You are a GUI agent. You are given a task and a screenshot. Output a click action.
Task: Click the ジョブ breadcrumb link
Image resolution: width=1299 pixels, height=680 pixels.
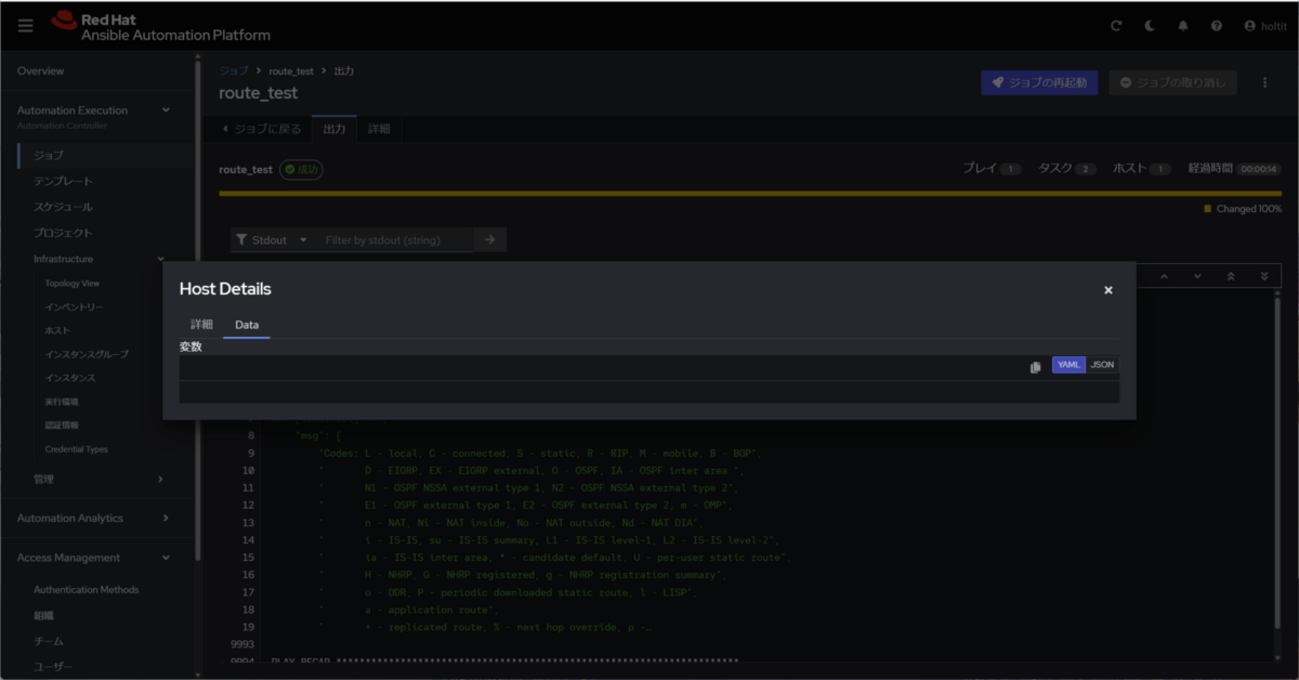coord(233,71)
